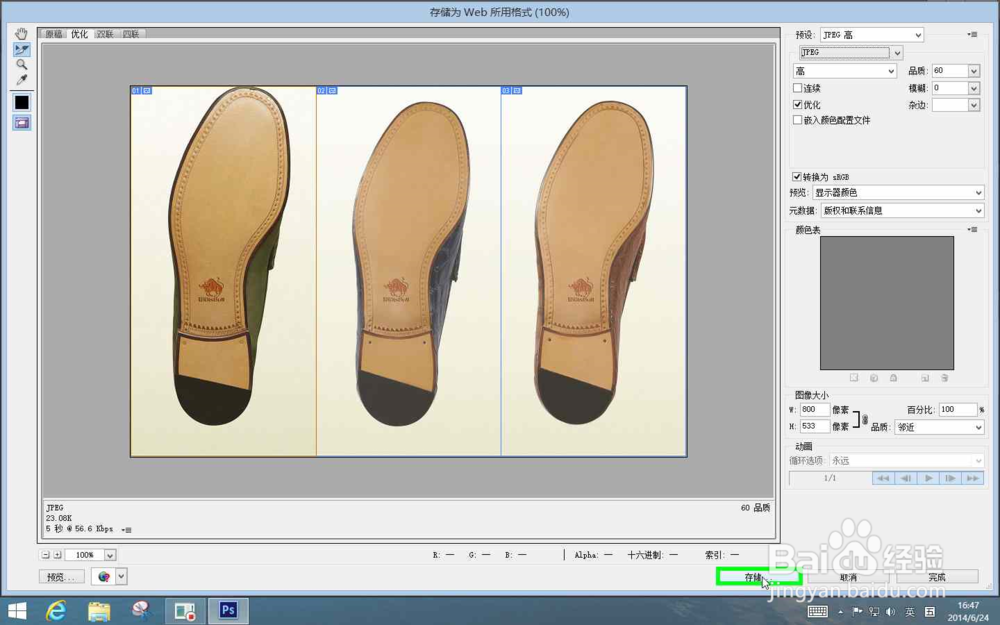Click the 完成 done button
The height and width of the screenshot is (625, 1000).
point(936,577)
